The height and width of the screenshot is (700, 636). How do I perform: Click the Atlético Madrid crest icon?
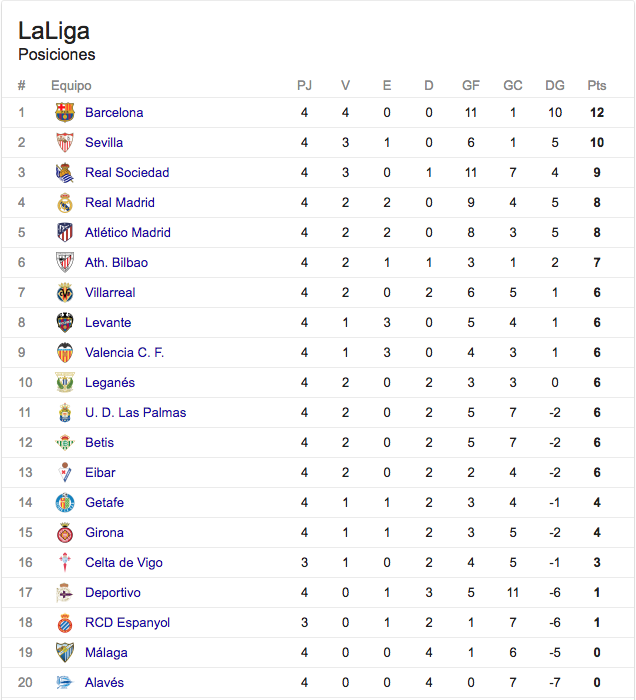click(65, 232)
